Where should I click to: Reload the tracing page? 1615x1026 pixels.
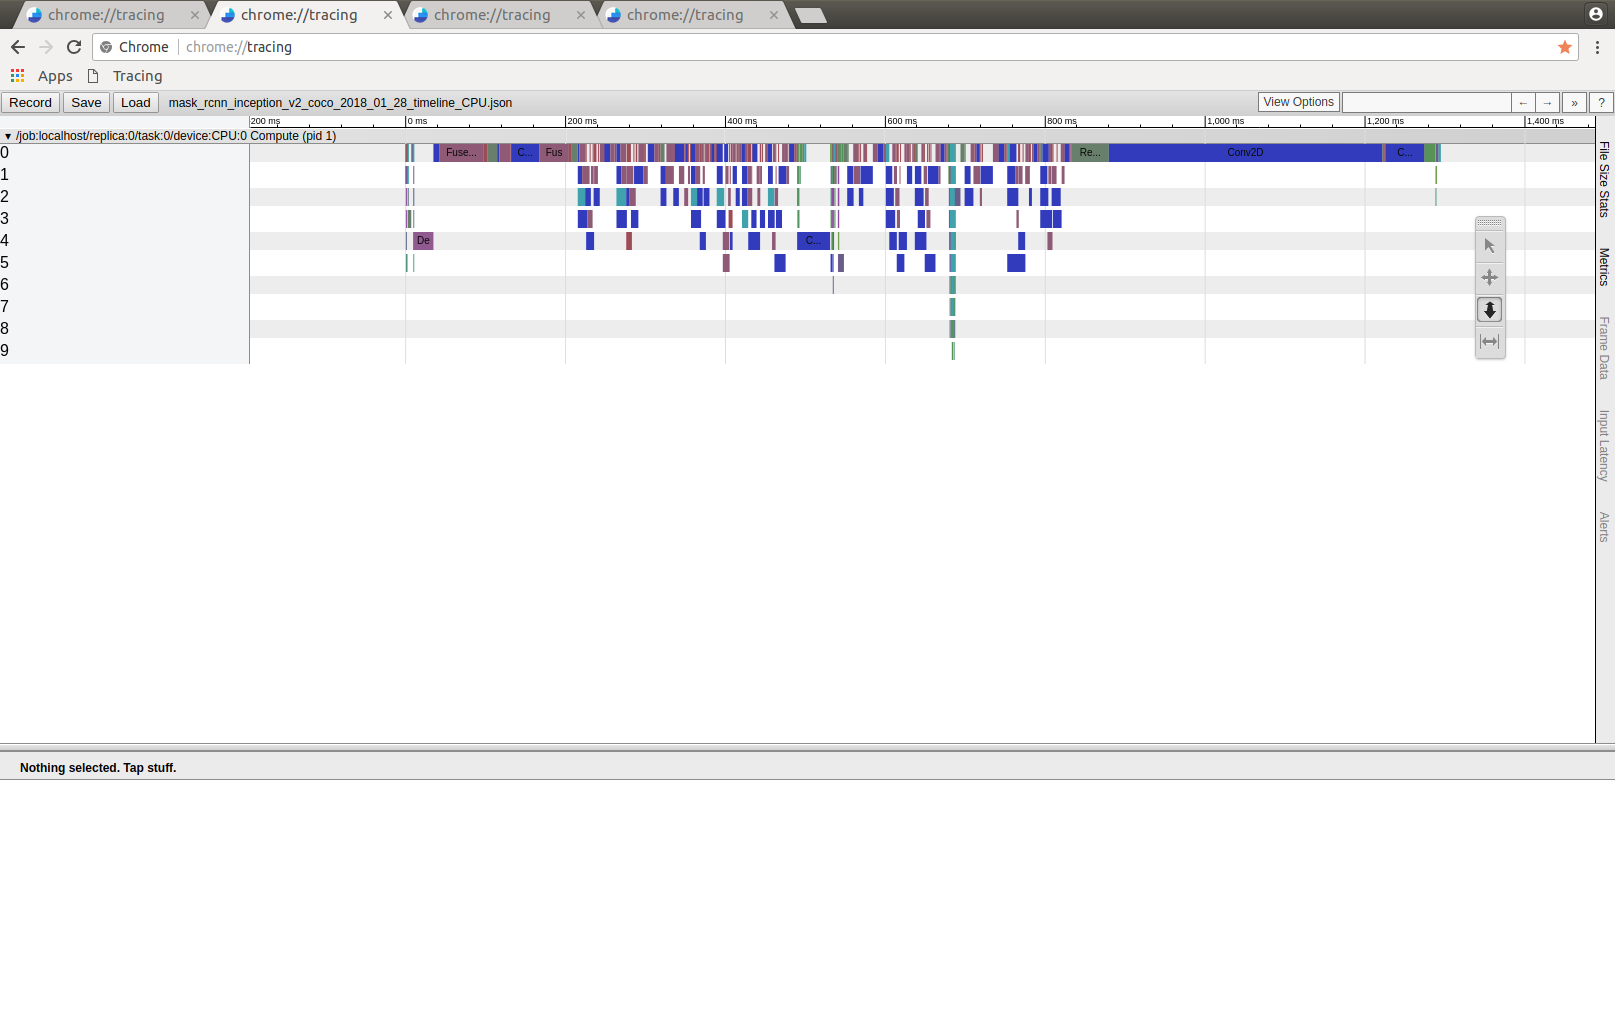point(74,47)
